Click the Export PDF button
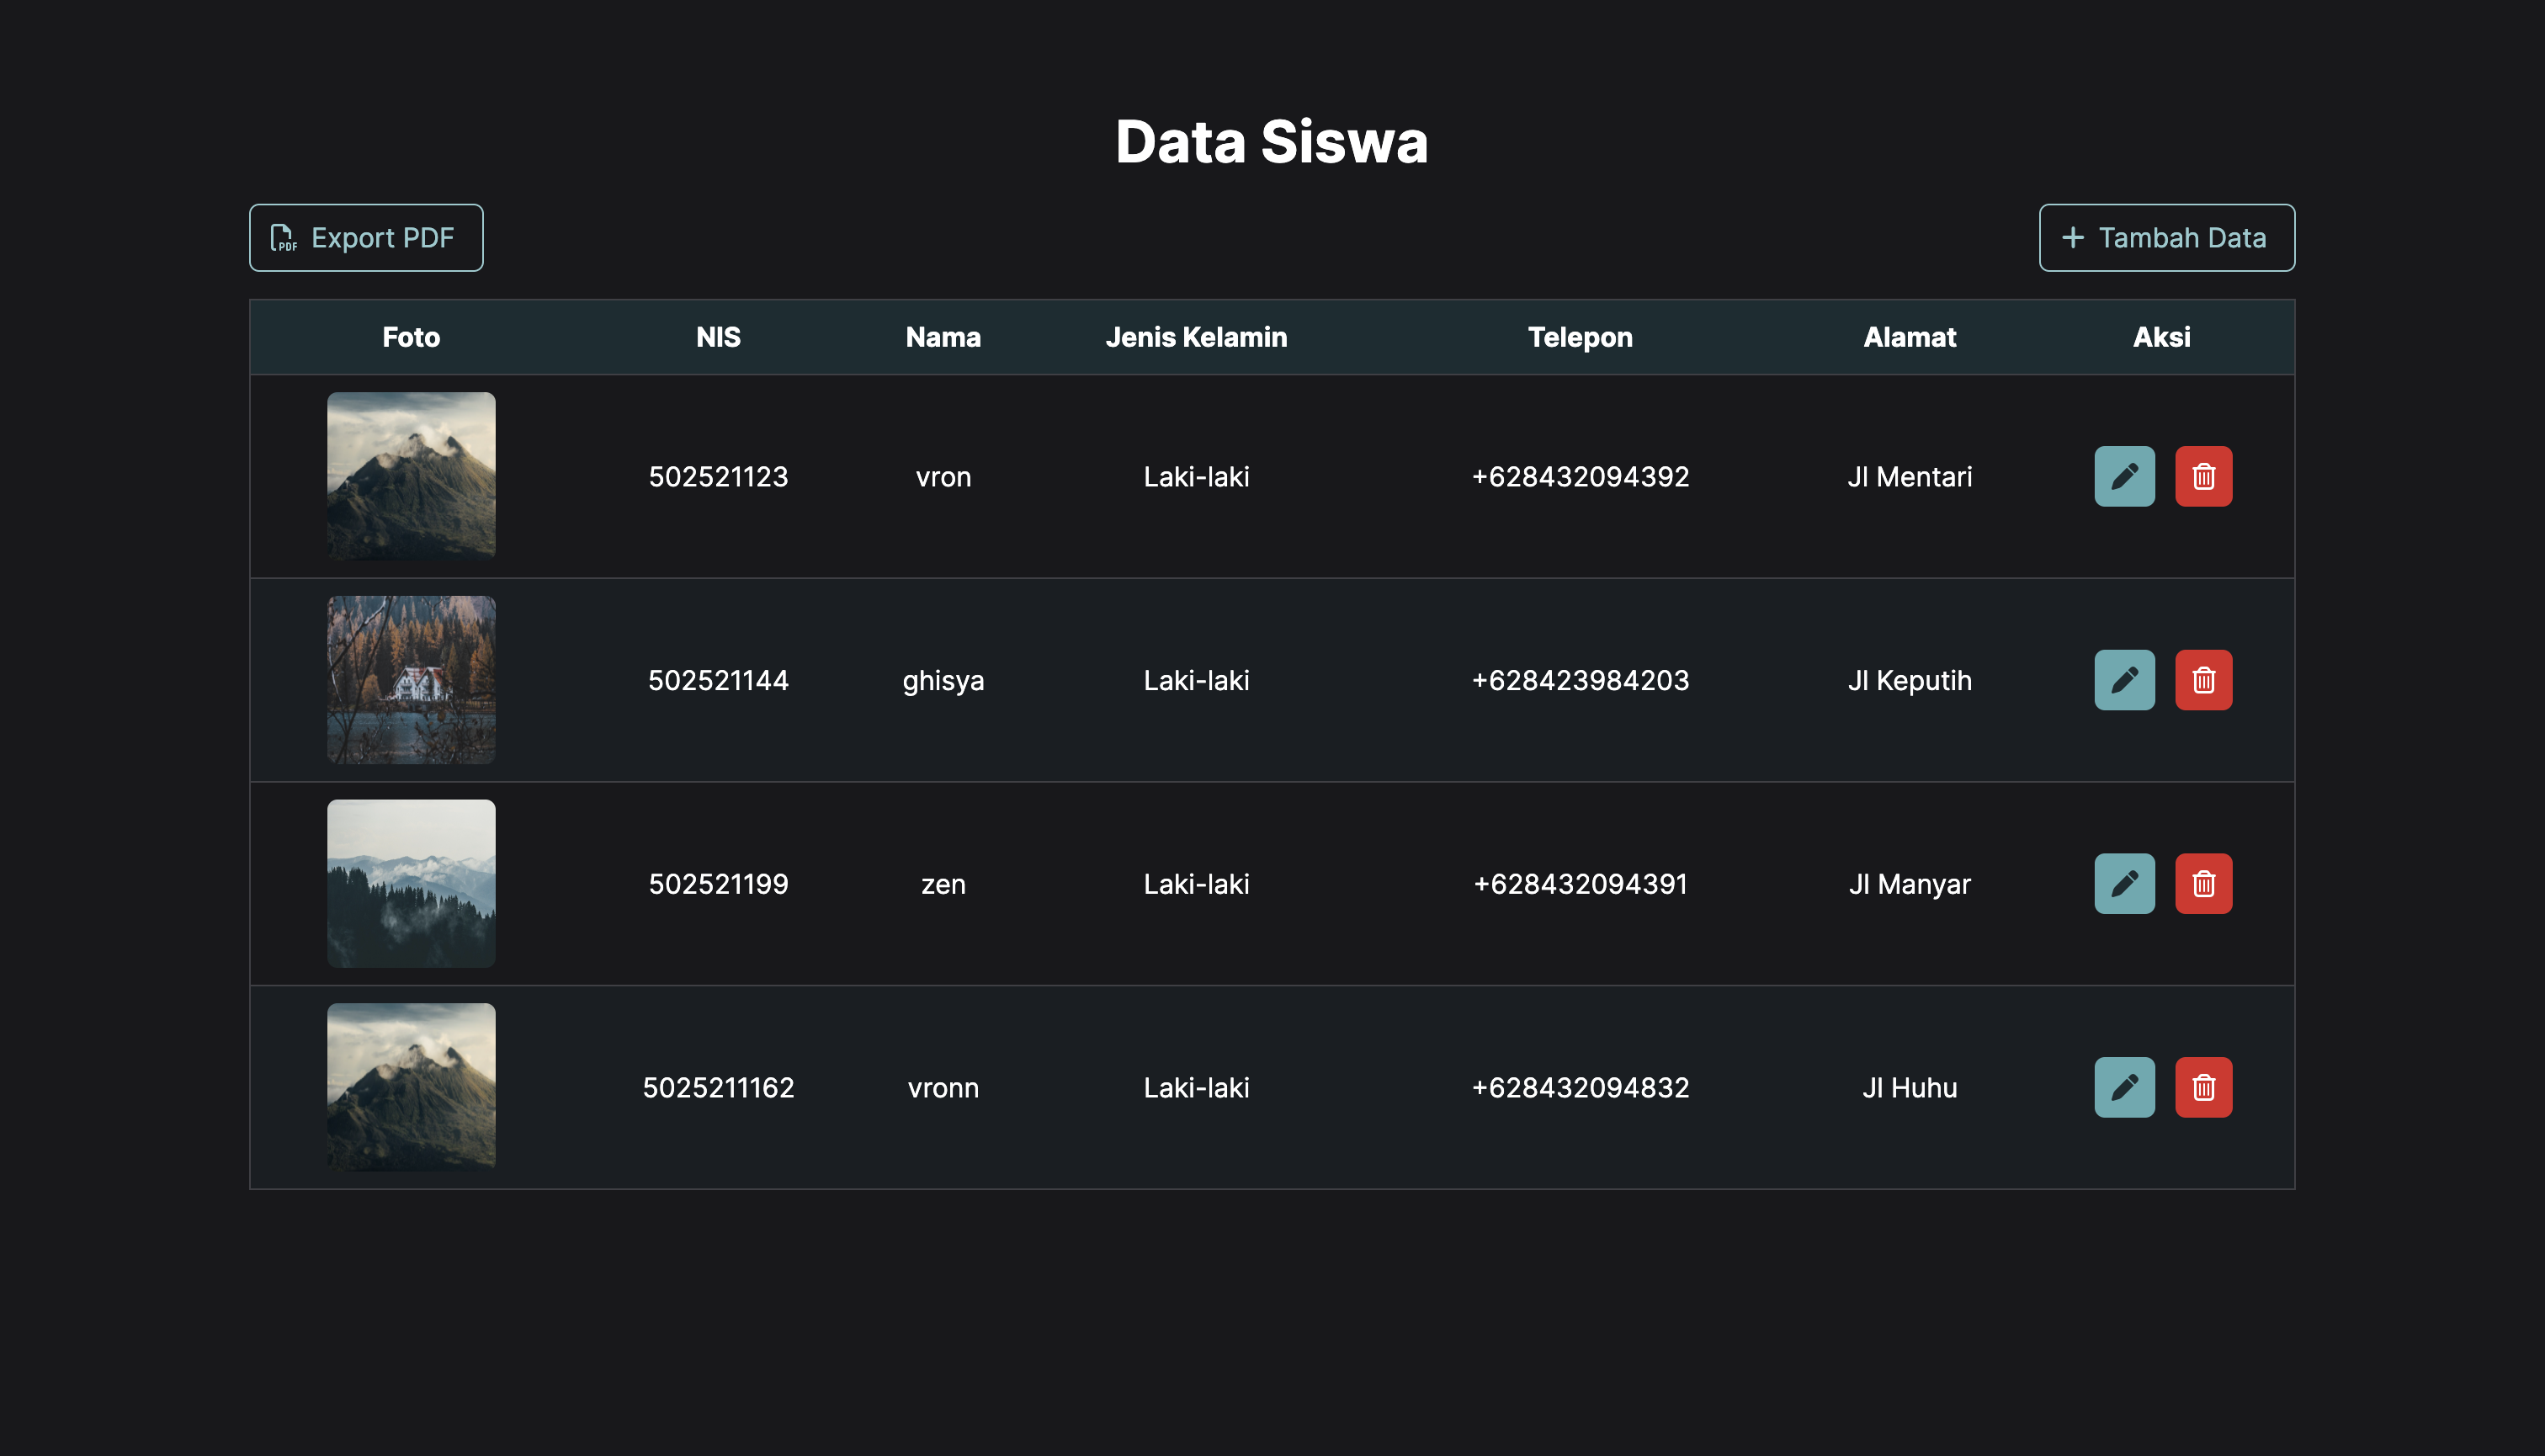Screen dimensions: 2545x1456 366,238
